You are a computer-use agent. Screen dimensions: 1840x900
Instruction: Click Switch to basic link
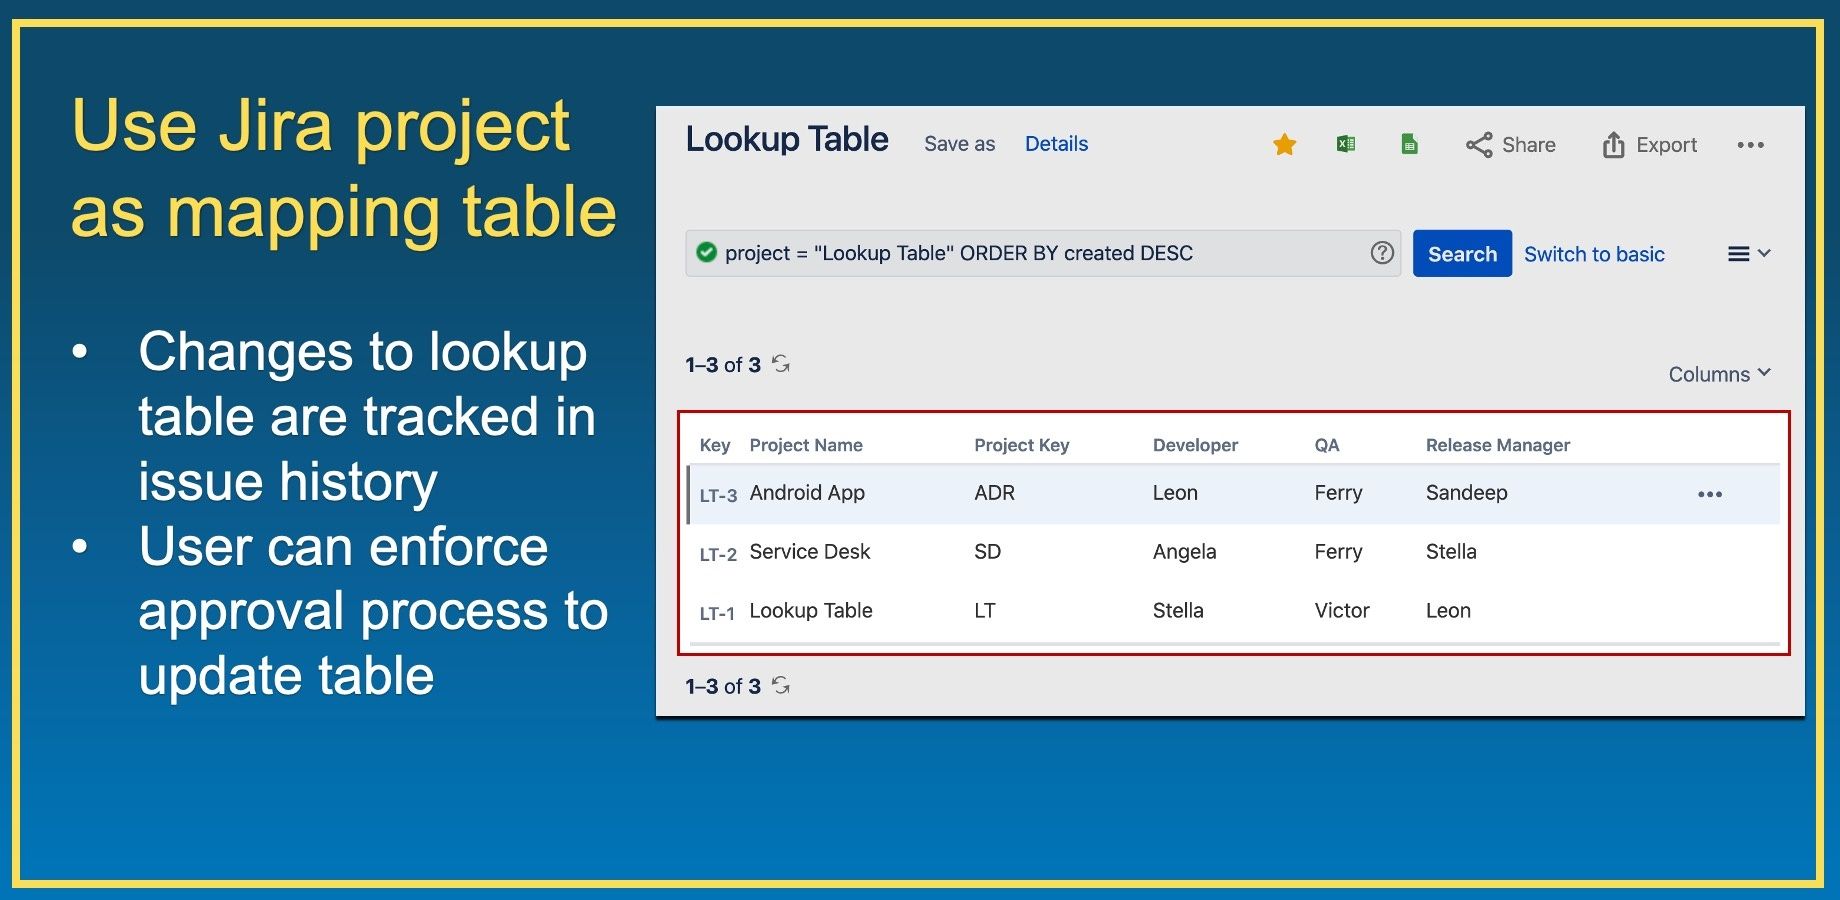tap(1594, 254)
